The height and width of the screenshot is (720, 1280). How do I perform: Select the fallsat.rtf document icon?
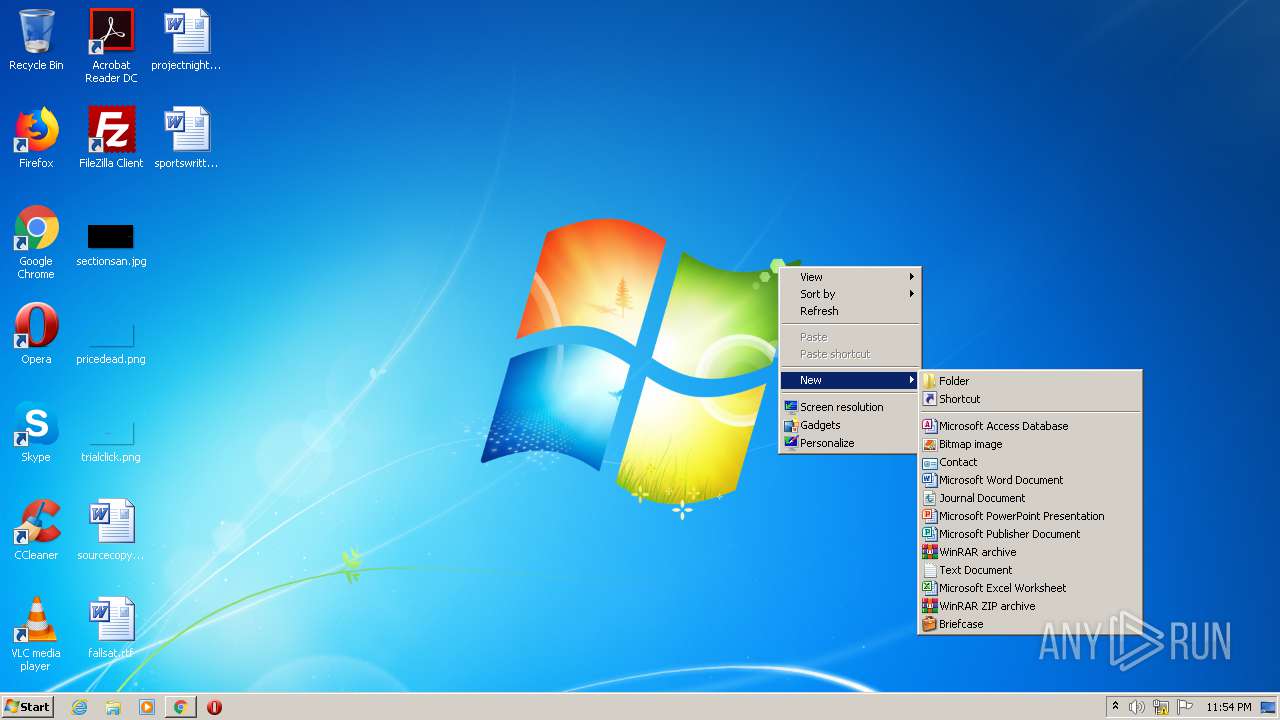pos(111,628)
